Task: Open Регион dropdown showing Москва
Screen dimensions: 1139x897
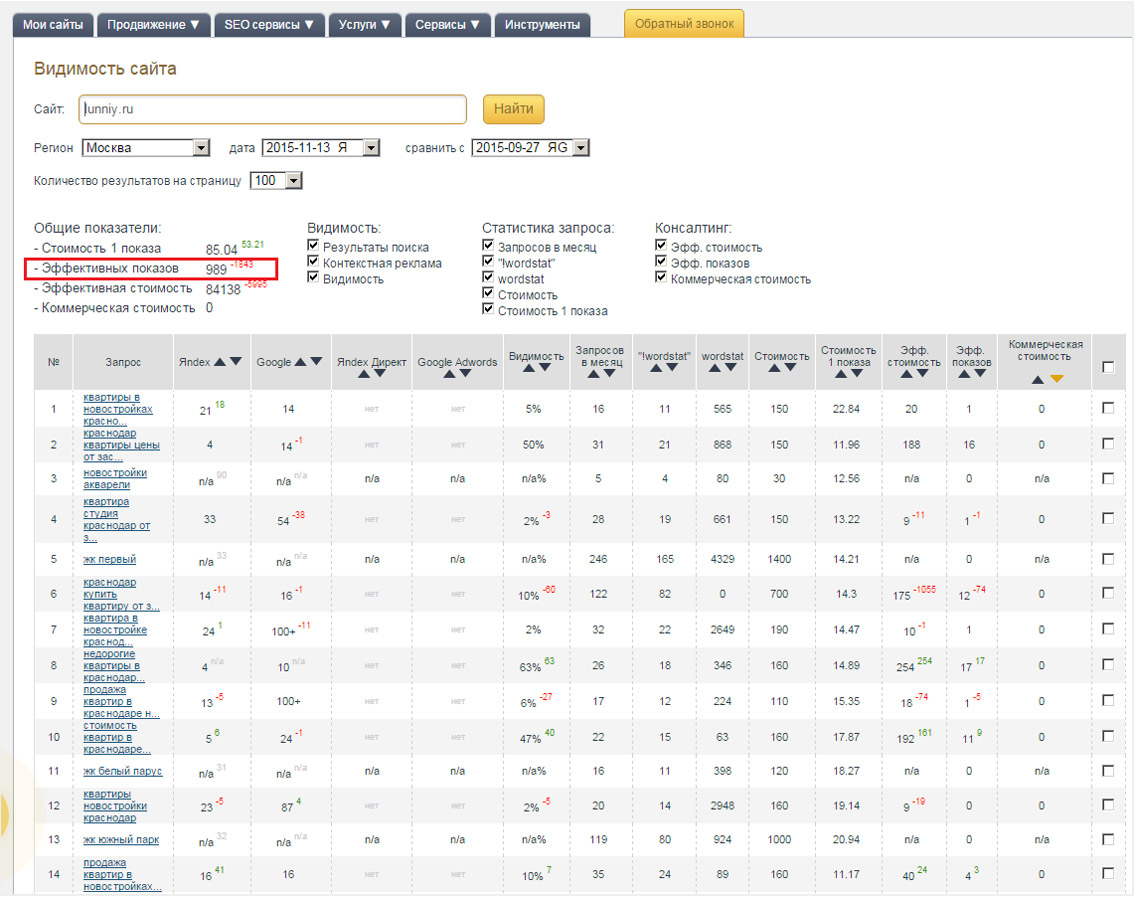Action: (x=146, y=148)
